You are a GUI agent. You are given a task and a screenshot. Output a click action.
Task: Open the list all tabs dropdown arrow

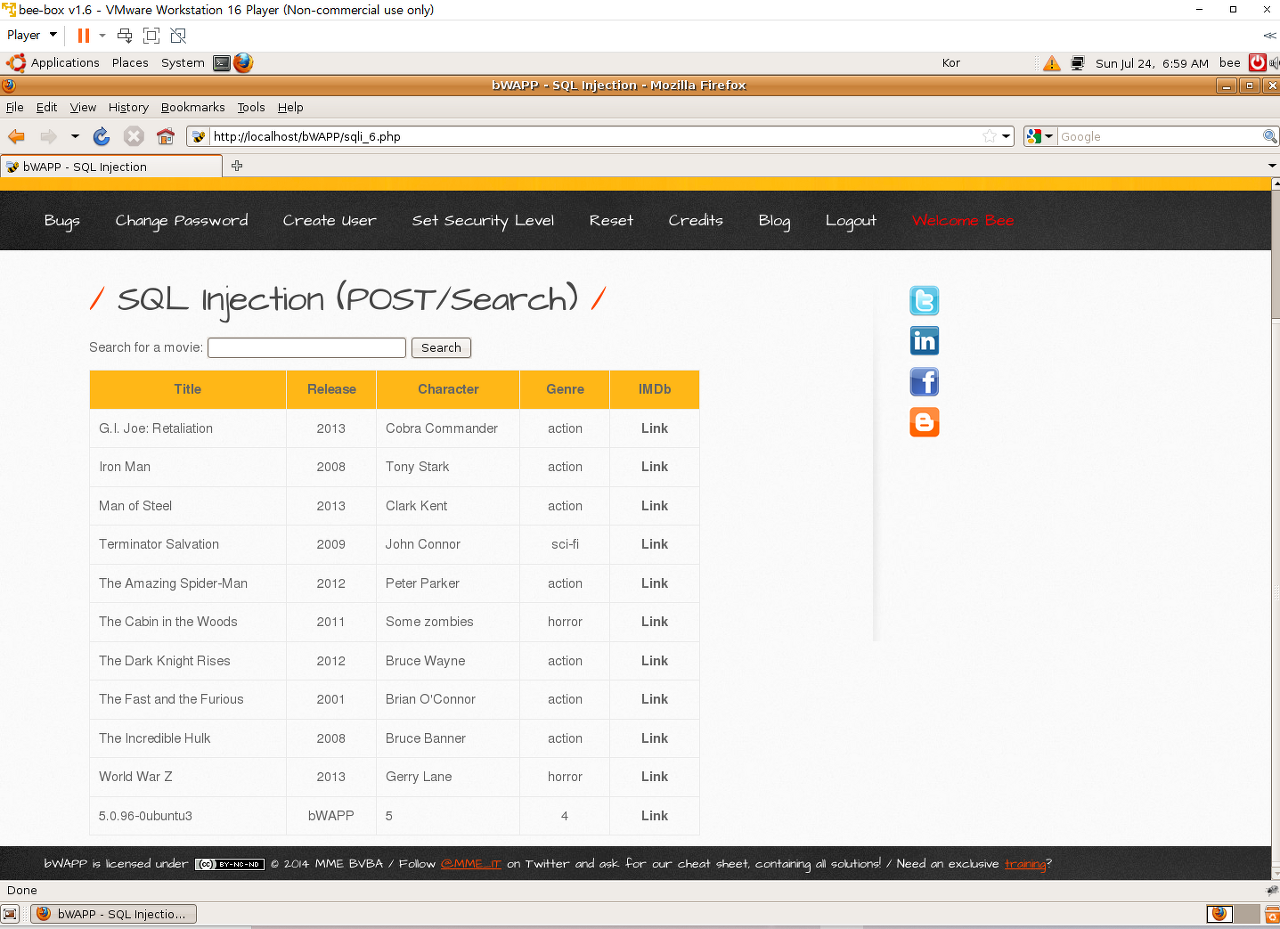(x=1272, y=166)
